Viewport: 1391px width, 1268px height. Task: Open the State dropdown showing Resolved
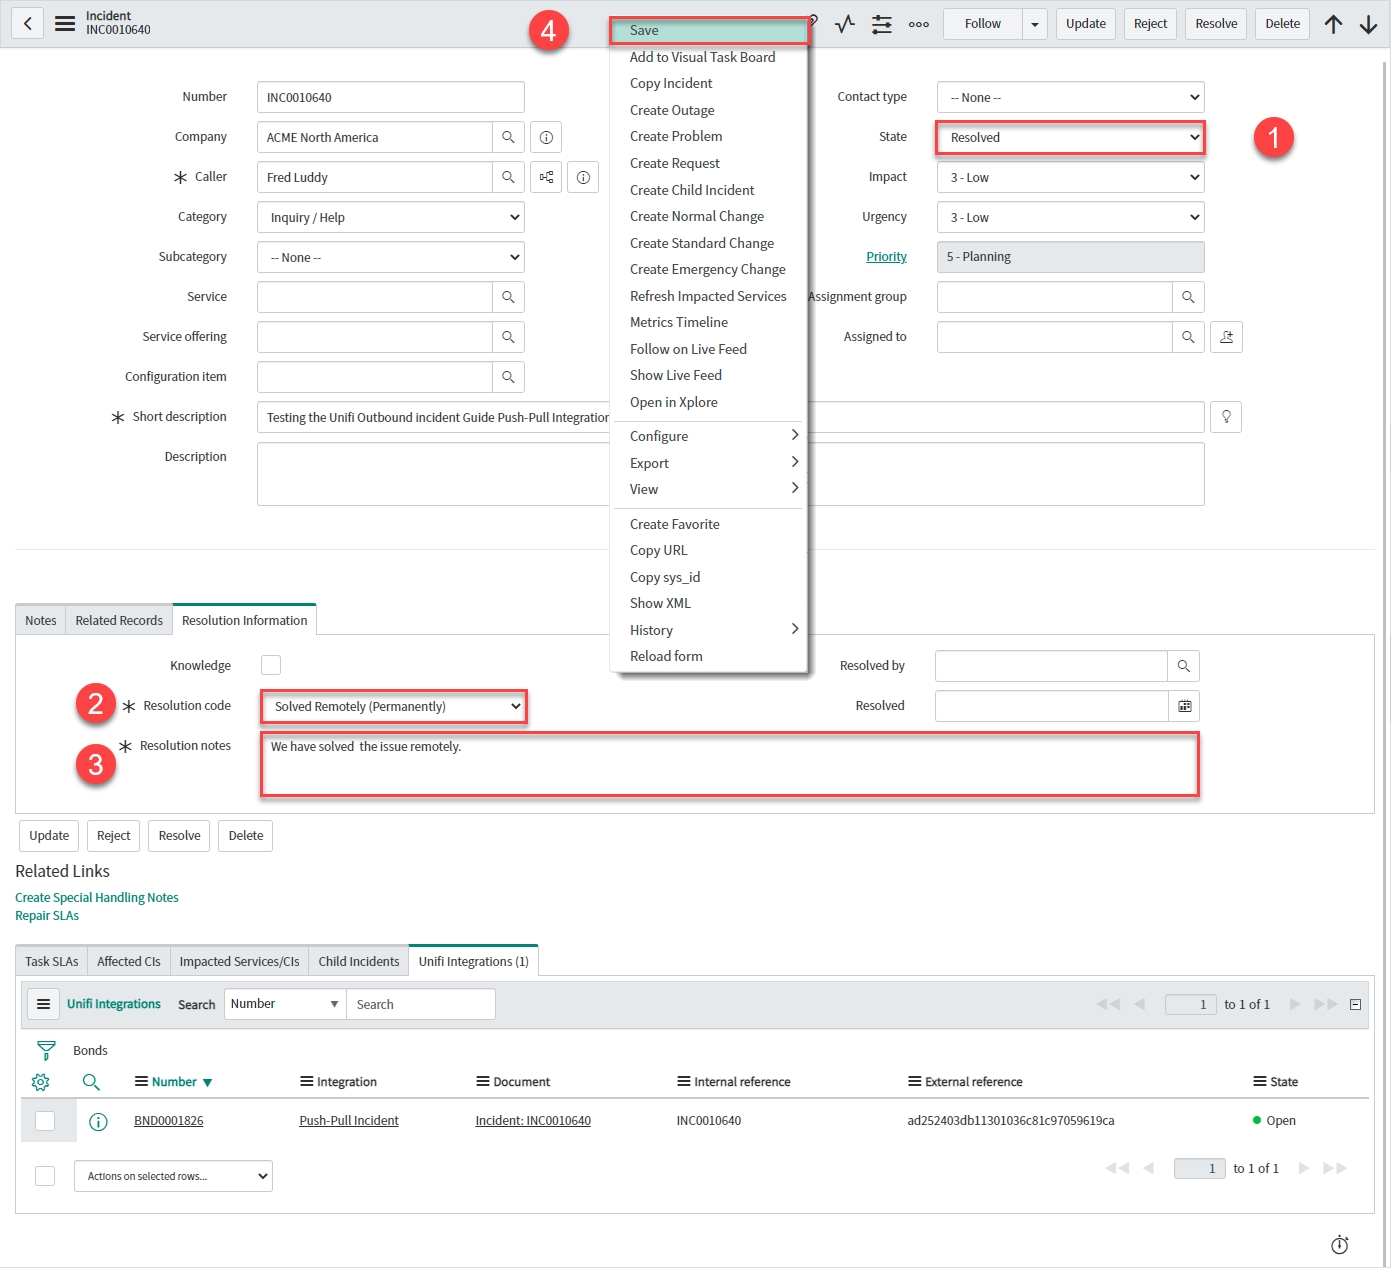point(1070,137)
